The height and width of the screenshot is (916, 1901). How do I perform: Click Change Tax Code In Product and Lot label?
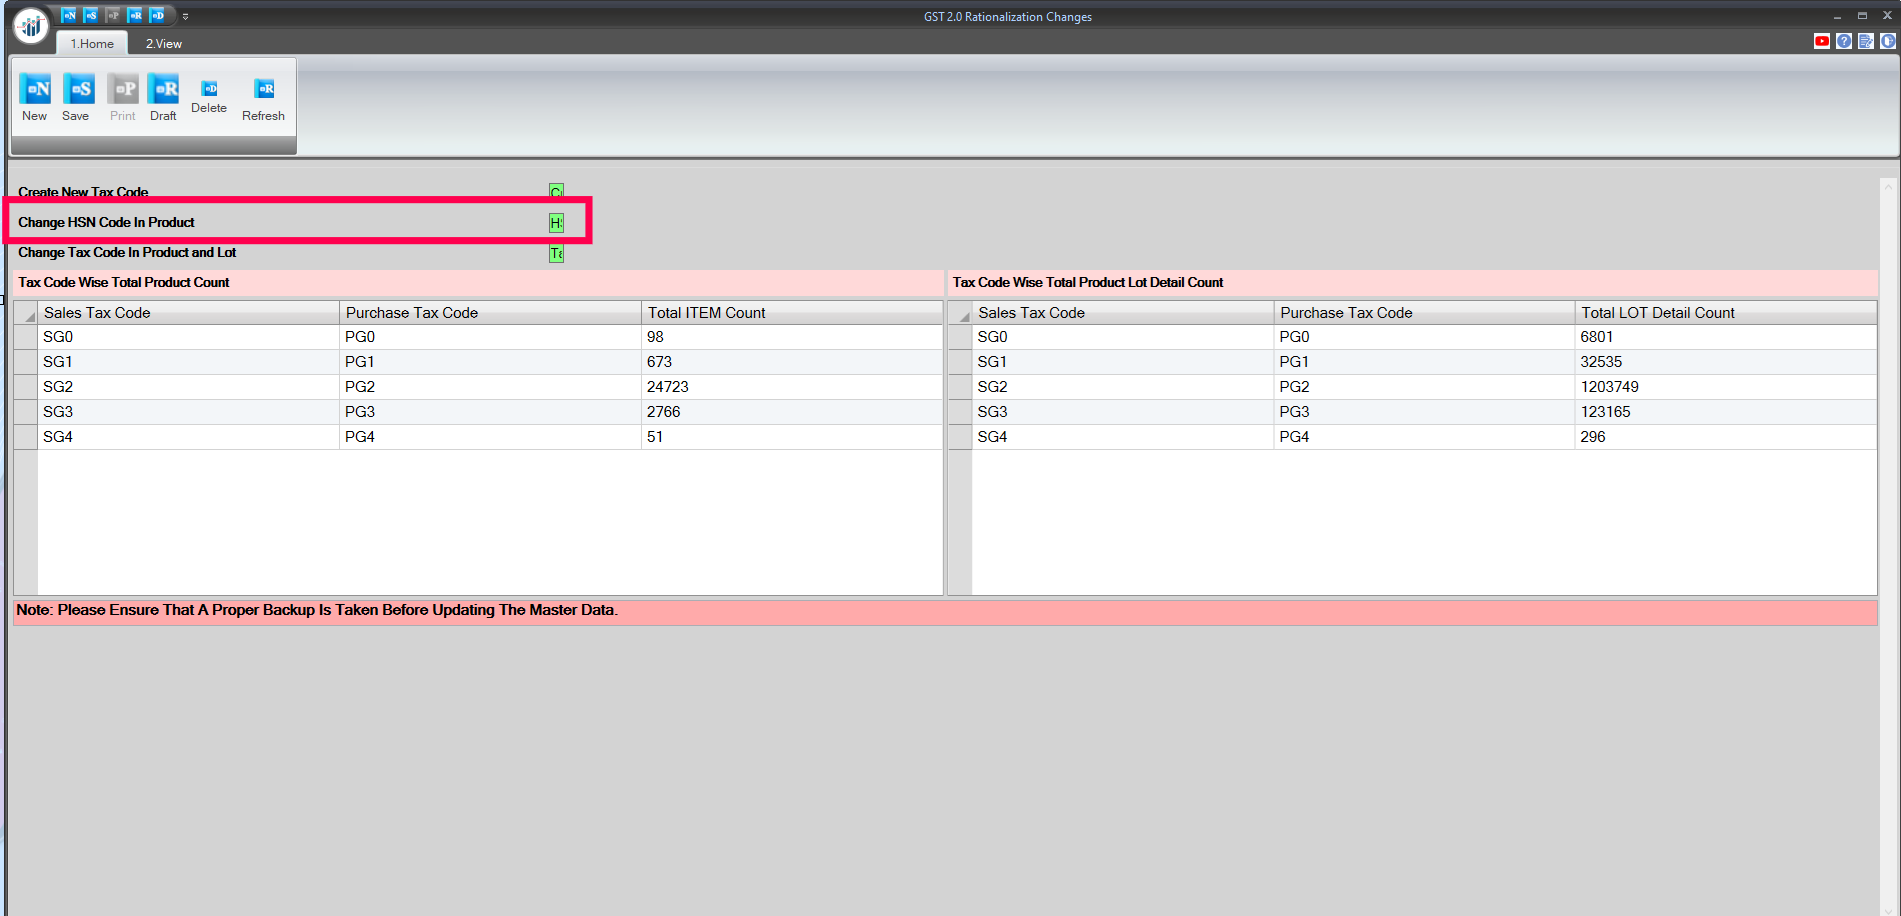pos(127,252)
